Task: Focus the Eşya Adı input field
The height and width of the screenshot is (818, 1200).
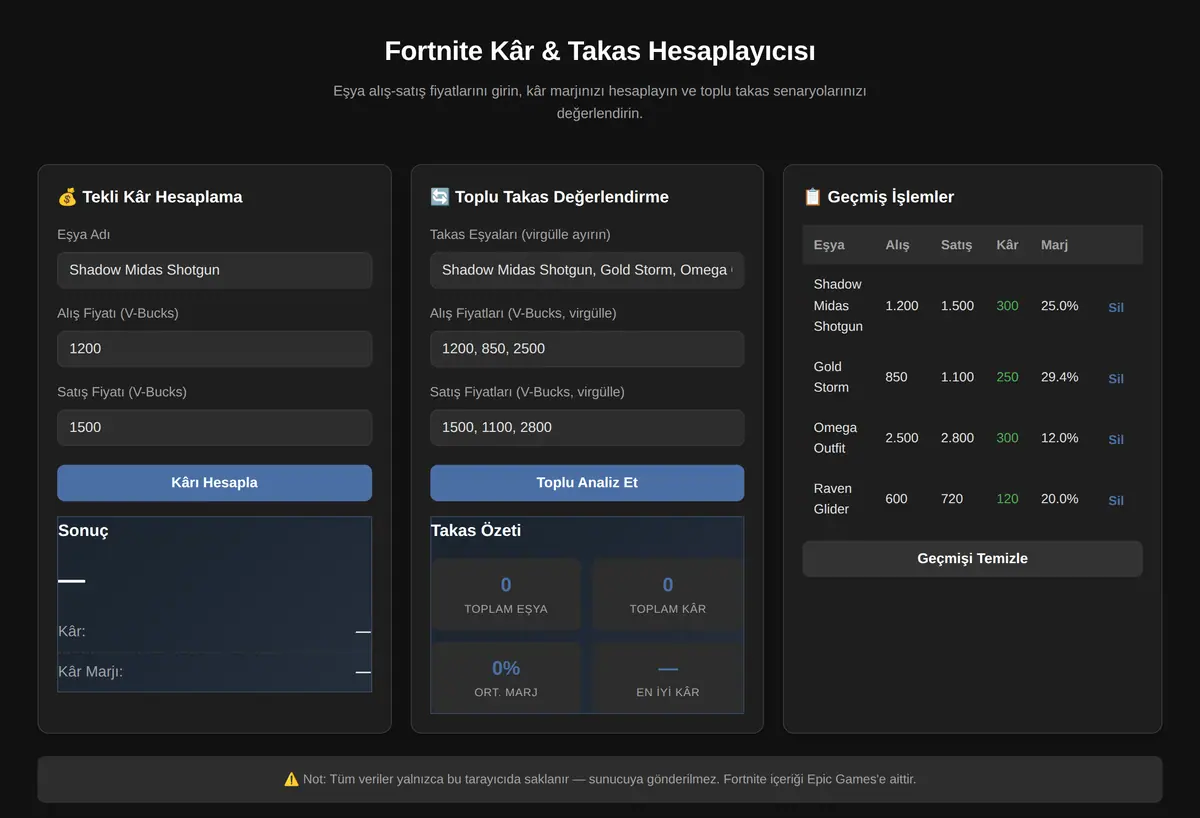Action: 214,270
